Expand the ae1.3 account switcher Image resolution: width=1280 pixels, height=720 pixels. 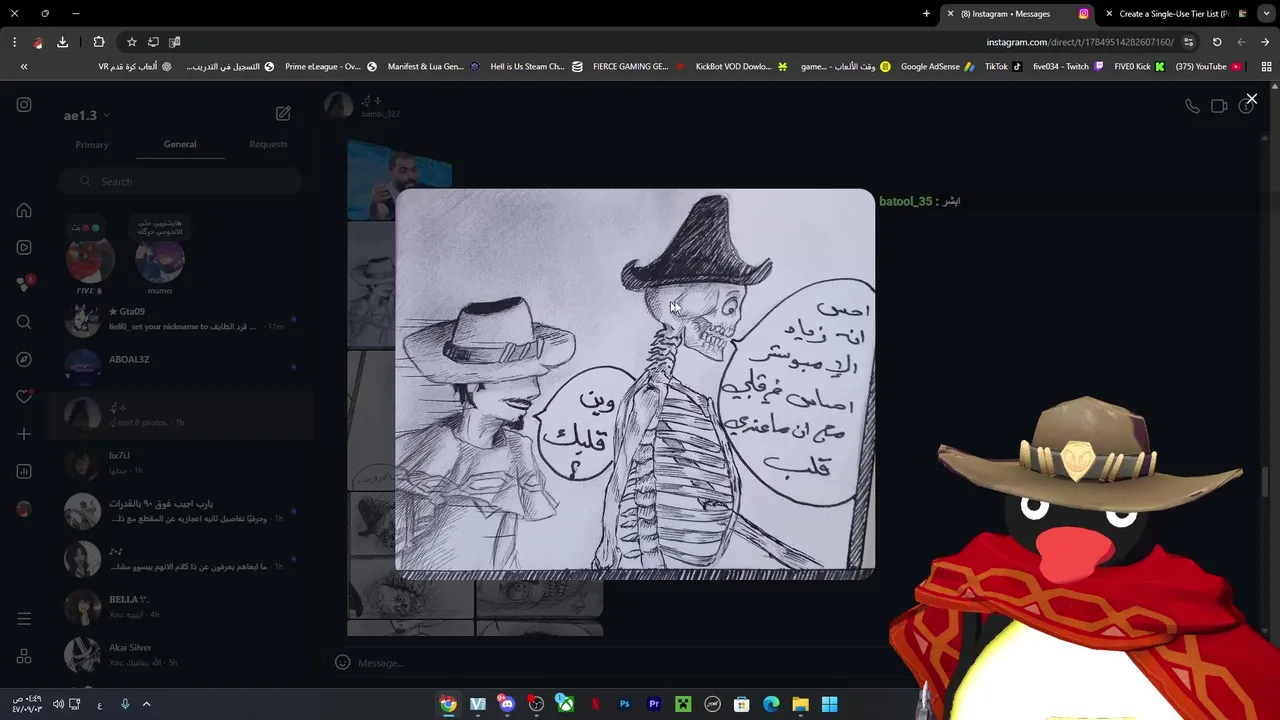point(87,115)
